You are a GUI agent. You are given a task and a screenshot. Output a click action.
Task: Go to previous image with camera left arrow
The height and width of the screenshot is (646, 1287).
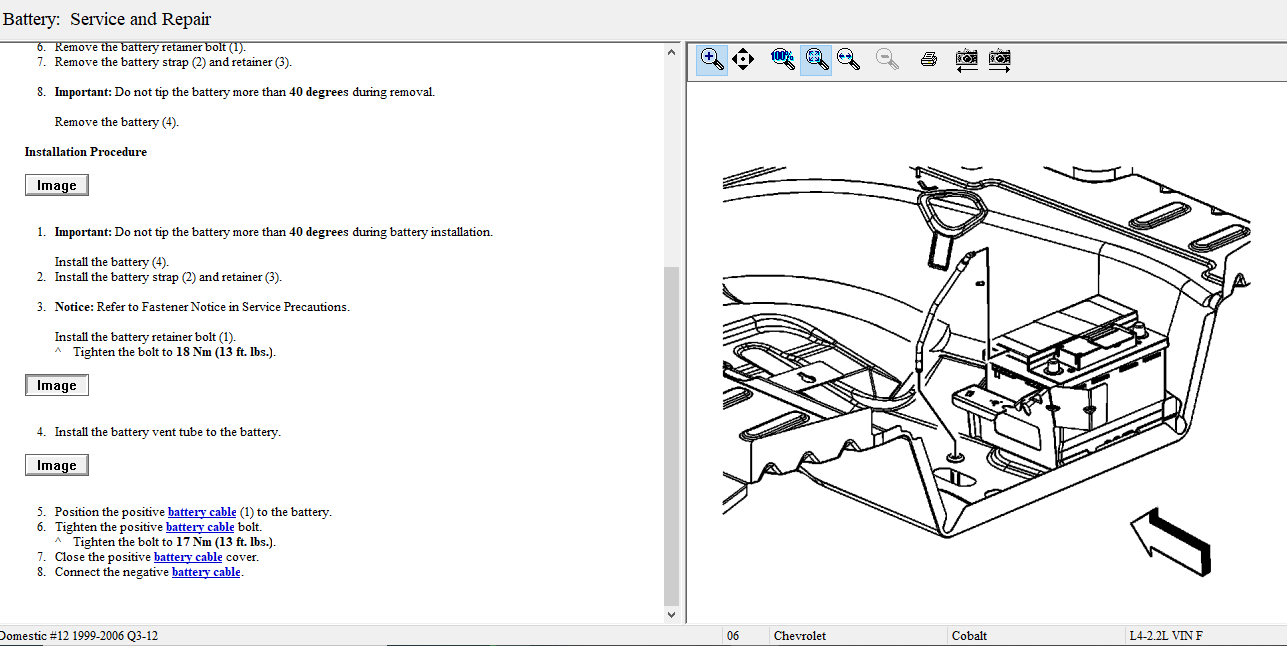pyautogui.click(x=966, y=59)
